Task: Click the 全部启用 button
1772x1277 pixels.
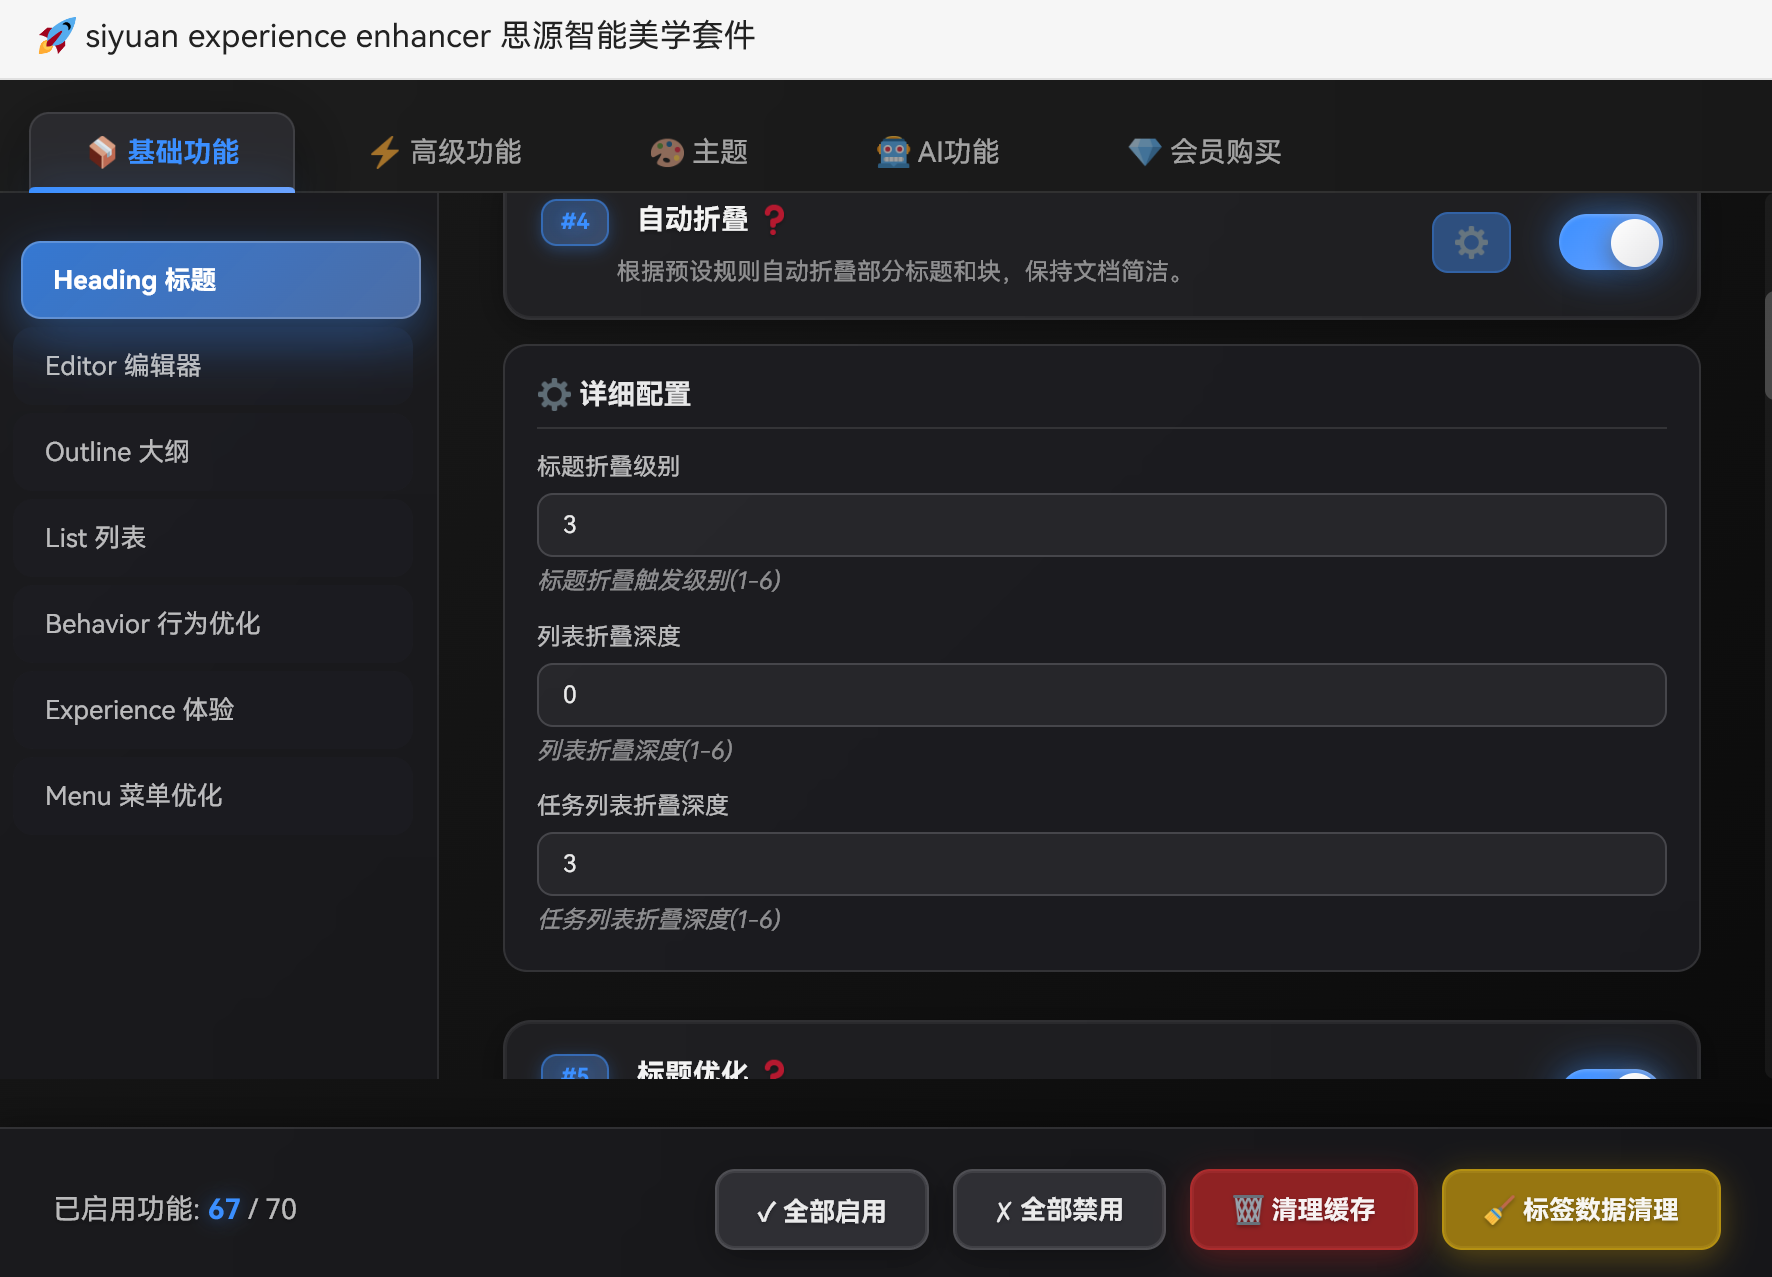Action: (x=822, y=1210)
